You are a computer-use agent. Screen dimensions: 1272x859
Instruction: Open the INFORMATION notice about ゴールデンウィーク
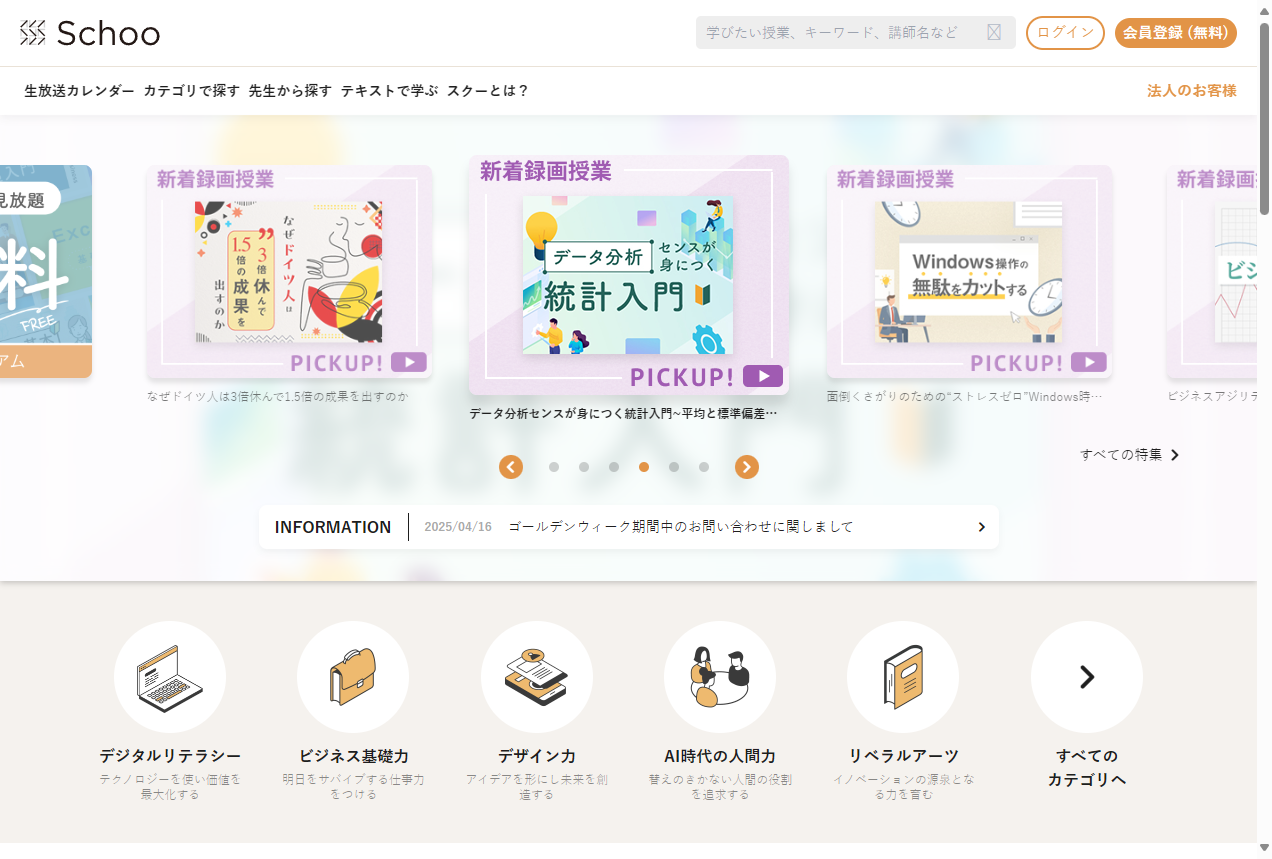680,527
